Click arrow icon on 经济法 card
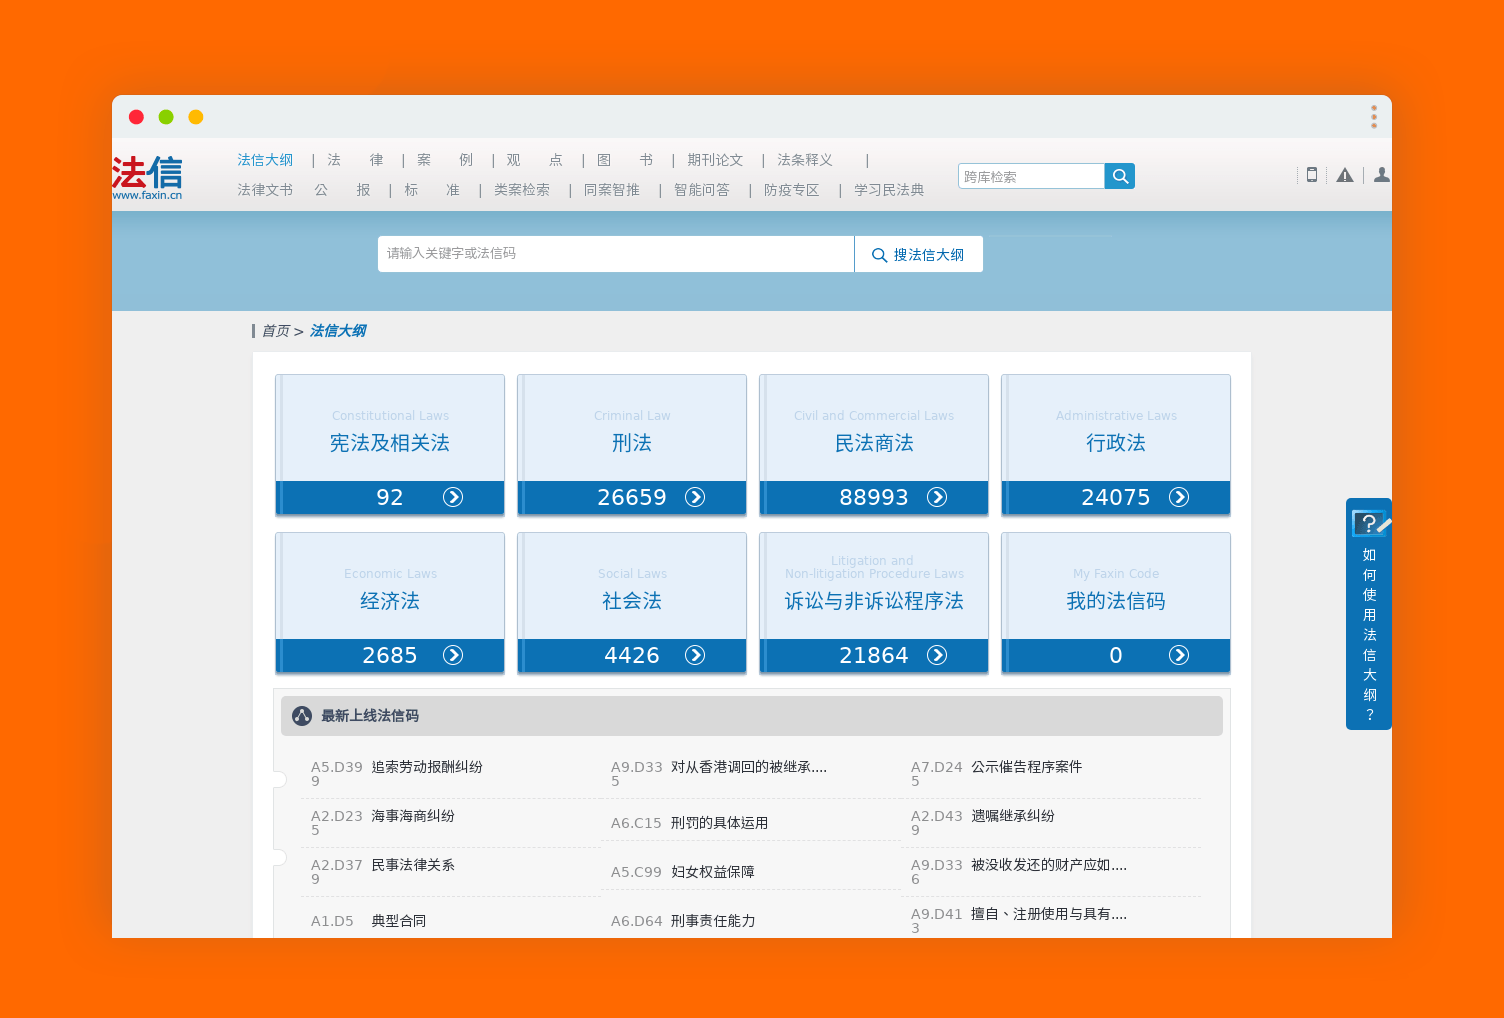 pos(453,655)
